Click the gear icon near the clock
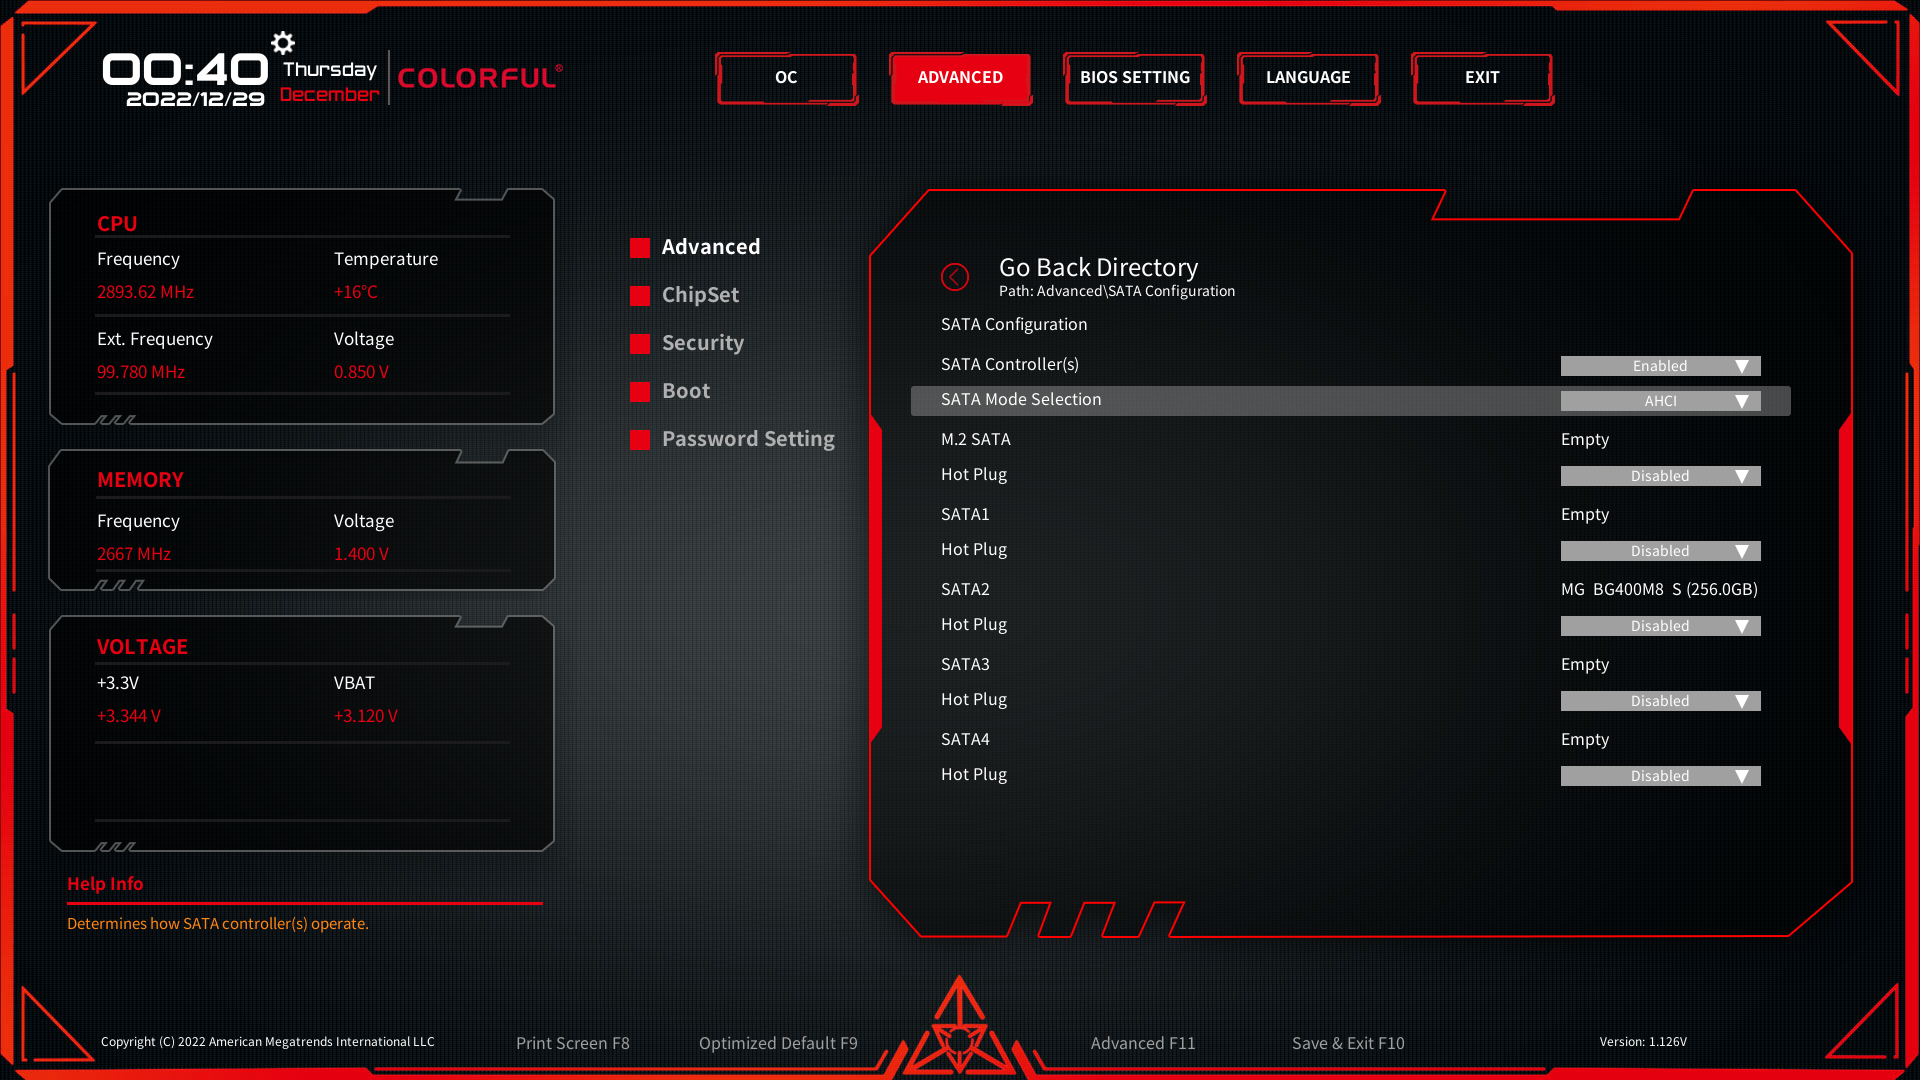The width and height of the screenshot is (1920, 1080). tap(283, 43)
